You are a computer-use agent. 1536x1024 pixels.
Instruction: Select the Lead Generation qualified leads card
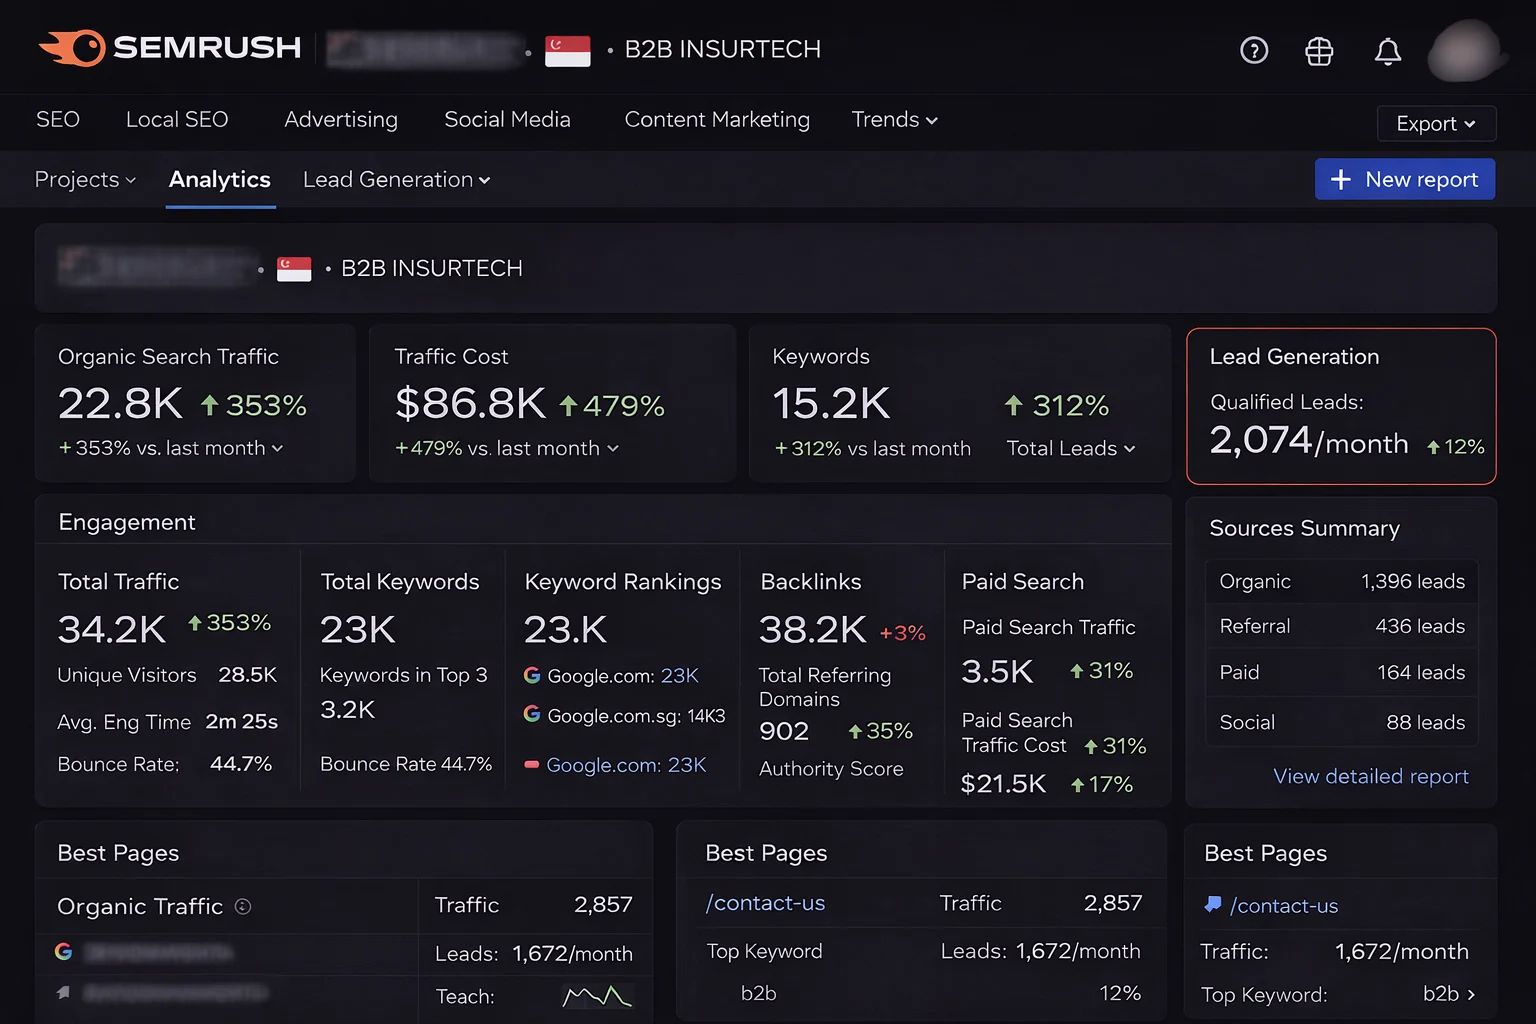(1340, 406)
